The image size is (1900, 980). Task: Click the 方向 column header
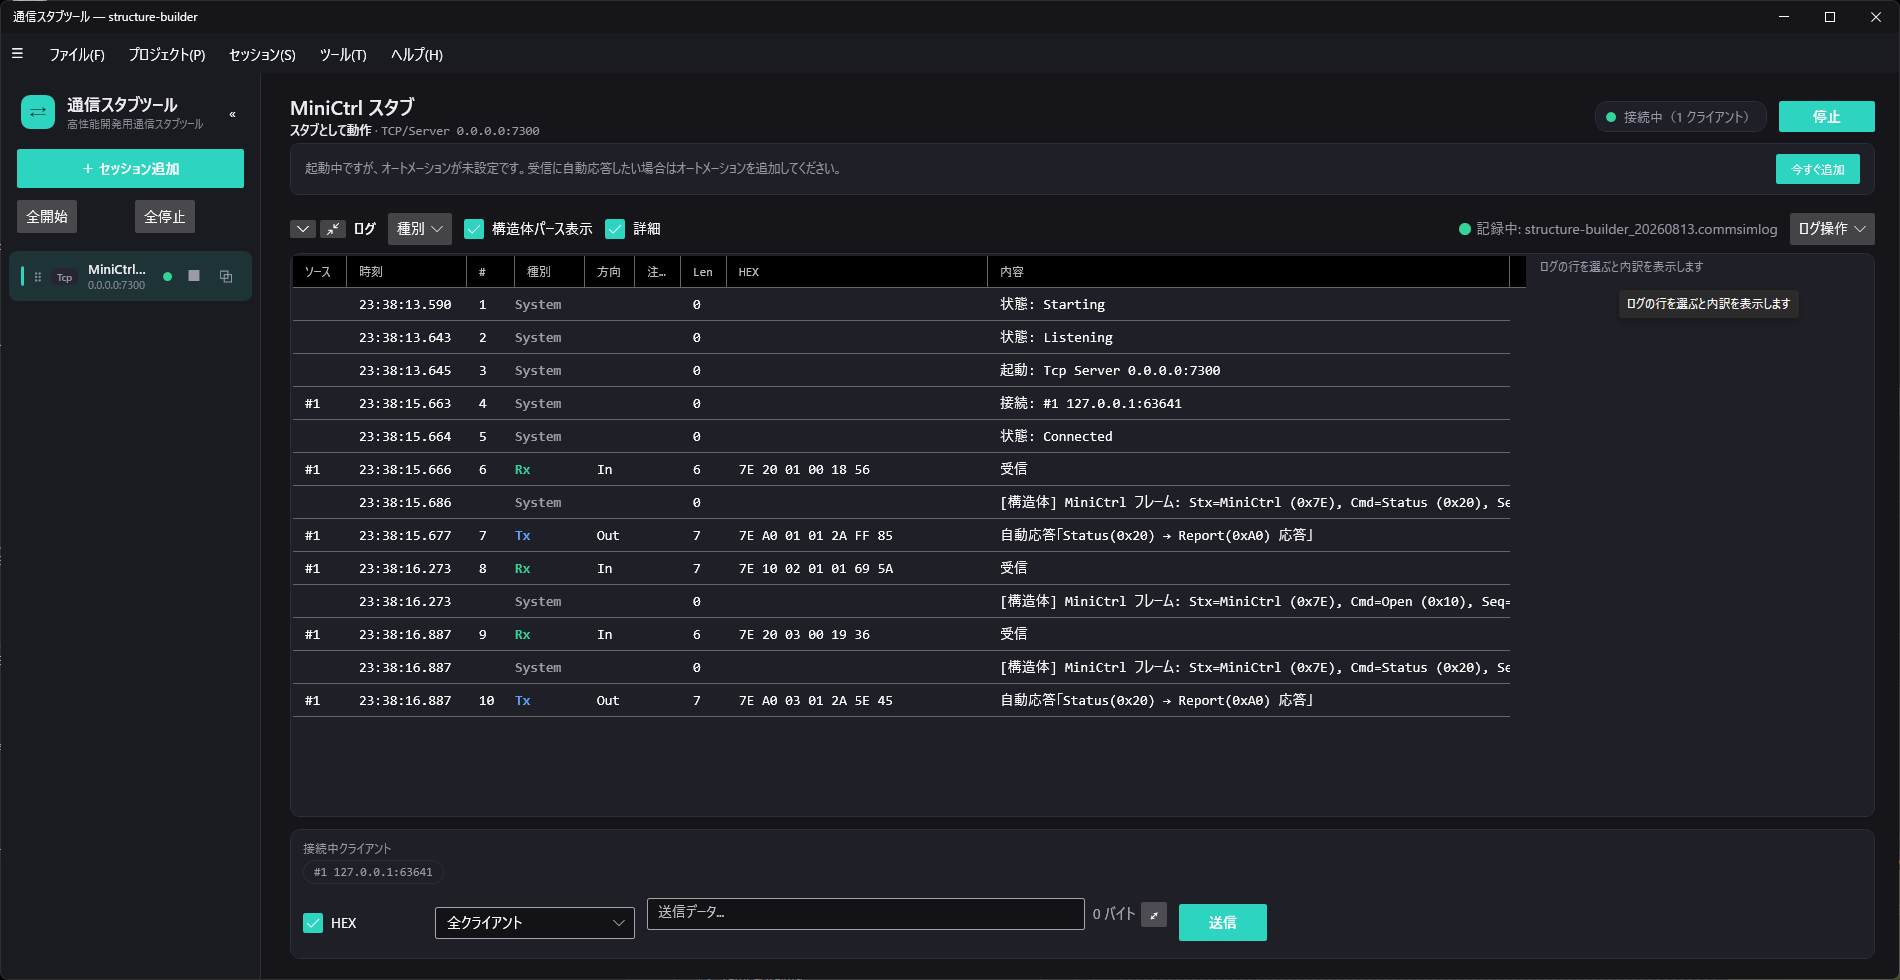[x=609, y=272]
